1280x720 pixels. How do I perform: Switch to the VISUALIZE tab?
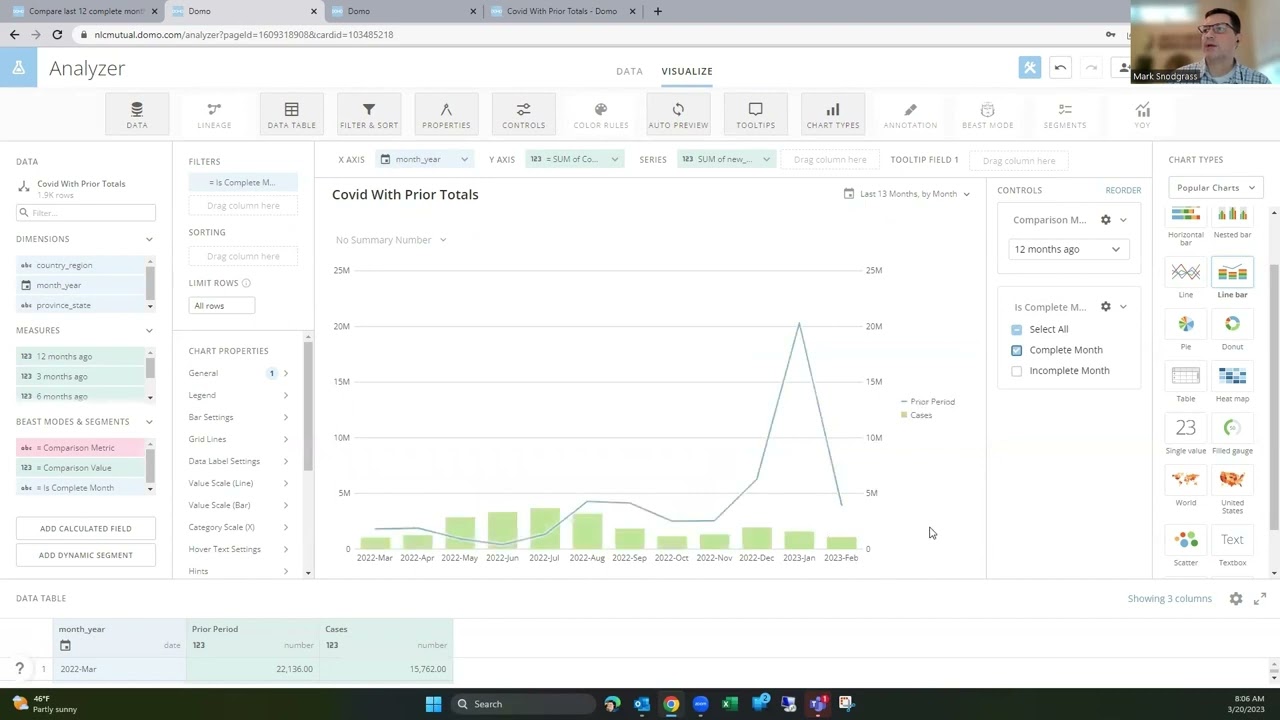687,71
